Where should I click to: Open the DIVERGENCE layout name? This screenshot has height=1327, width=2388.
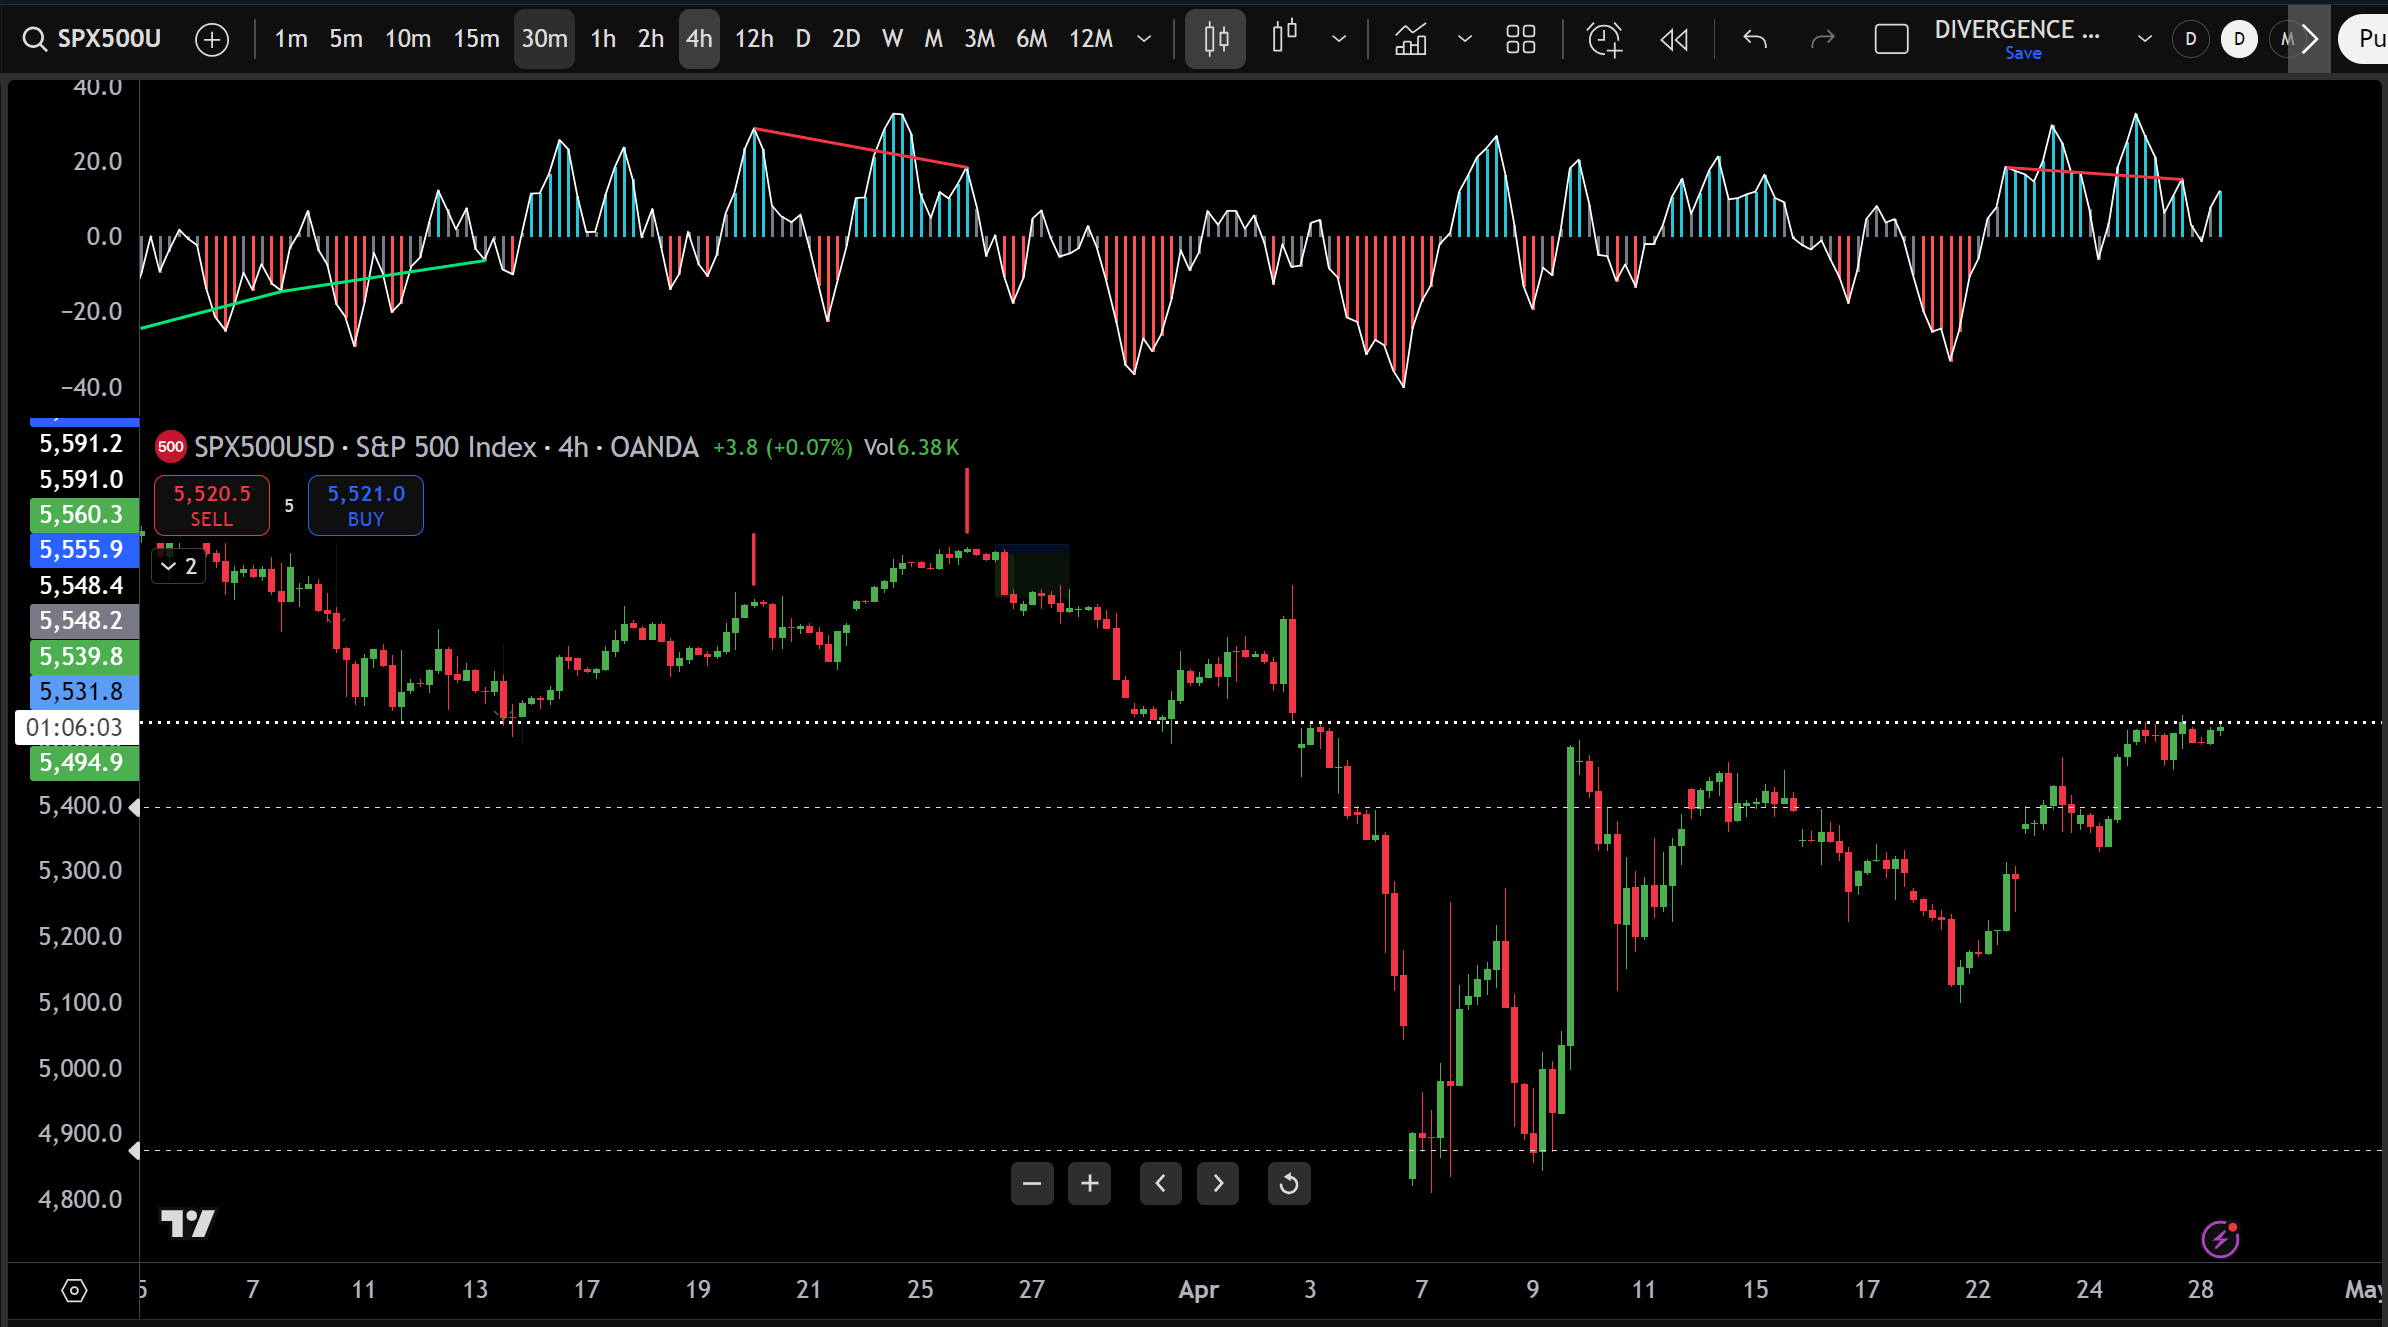click(2017, 30)
